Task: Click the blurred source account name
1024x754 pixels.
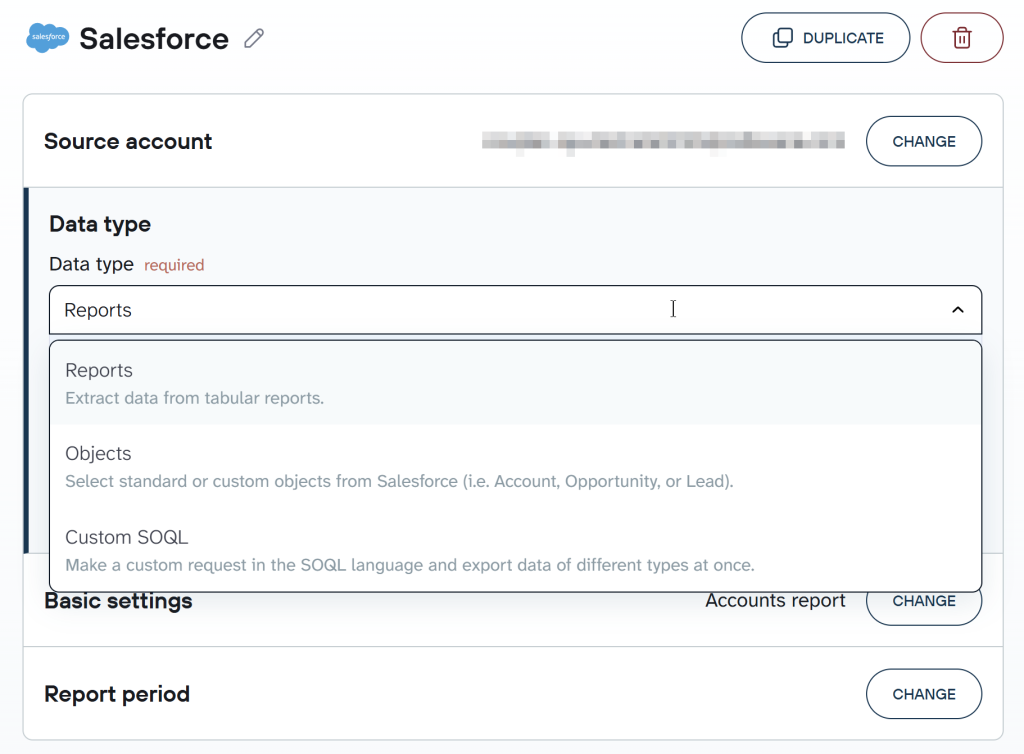Action: [663, 142]
